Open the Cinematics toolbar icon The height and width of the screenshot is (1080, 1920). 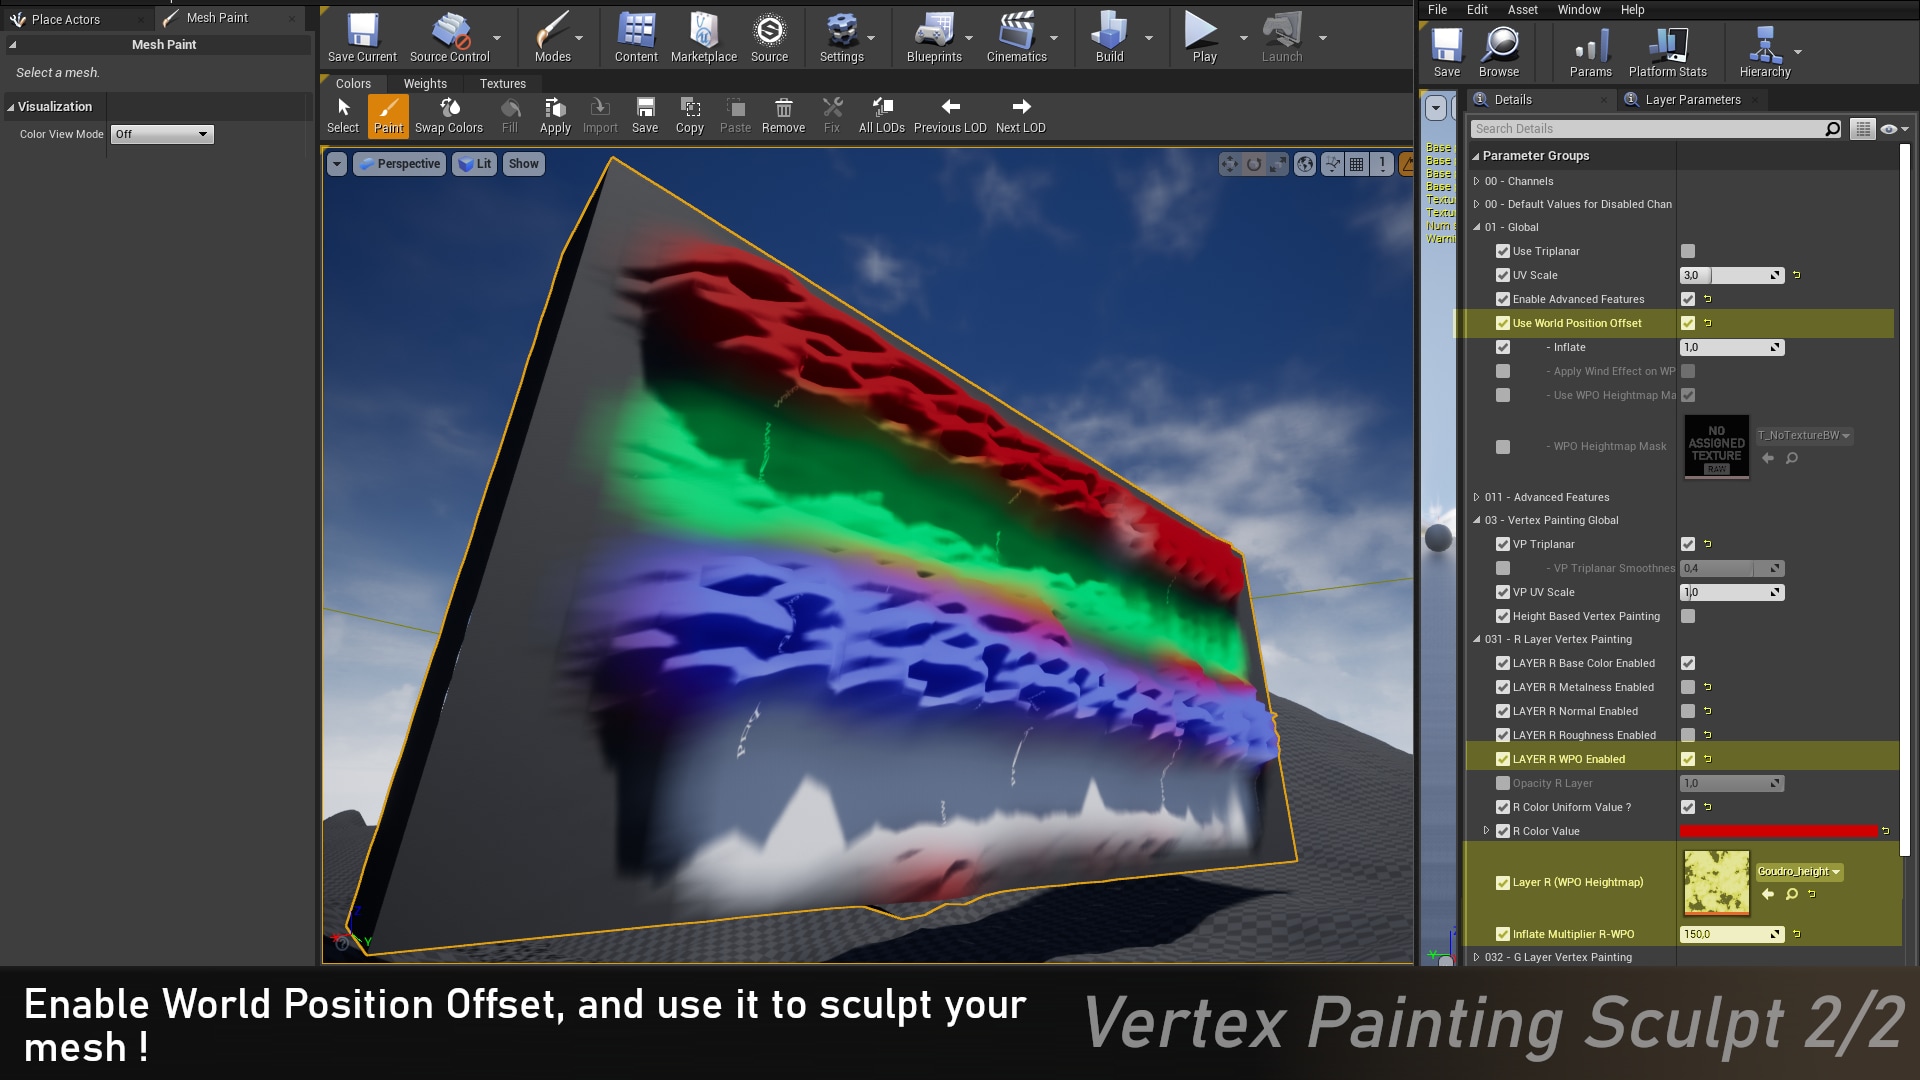point(1016,38)
